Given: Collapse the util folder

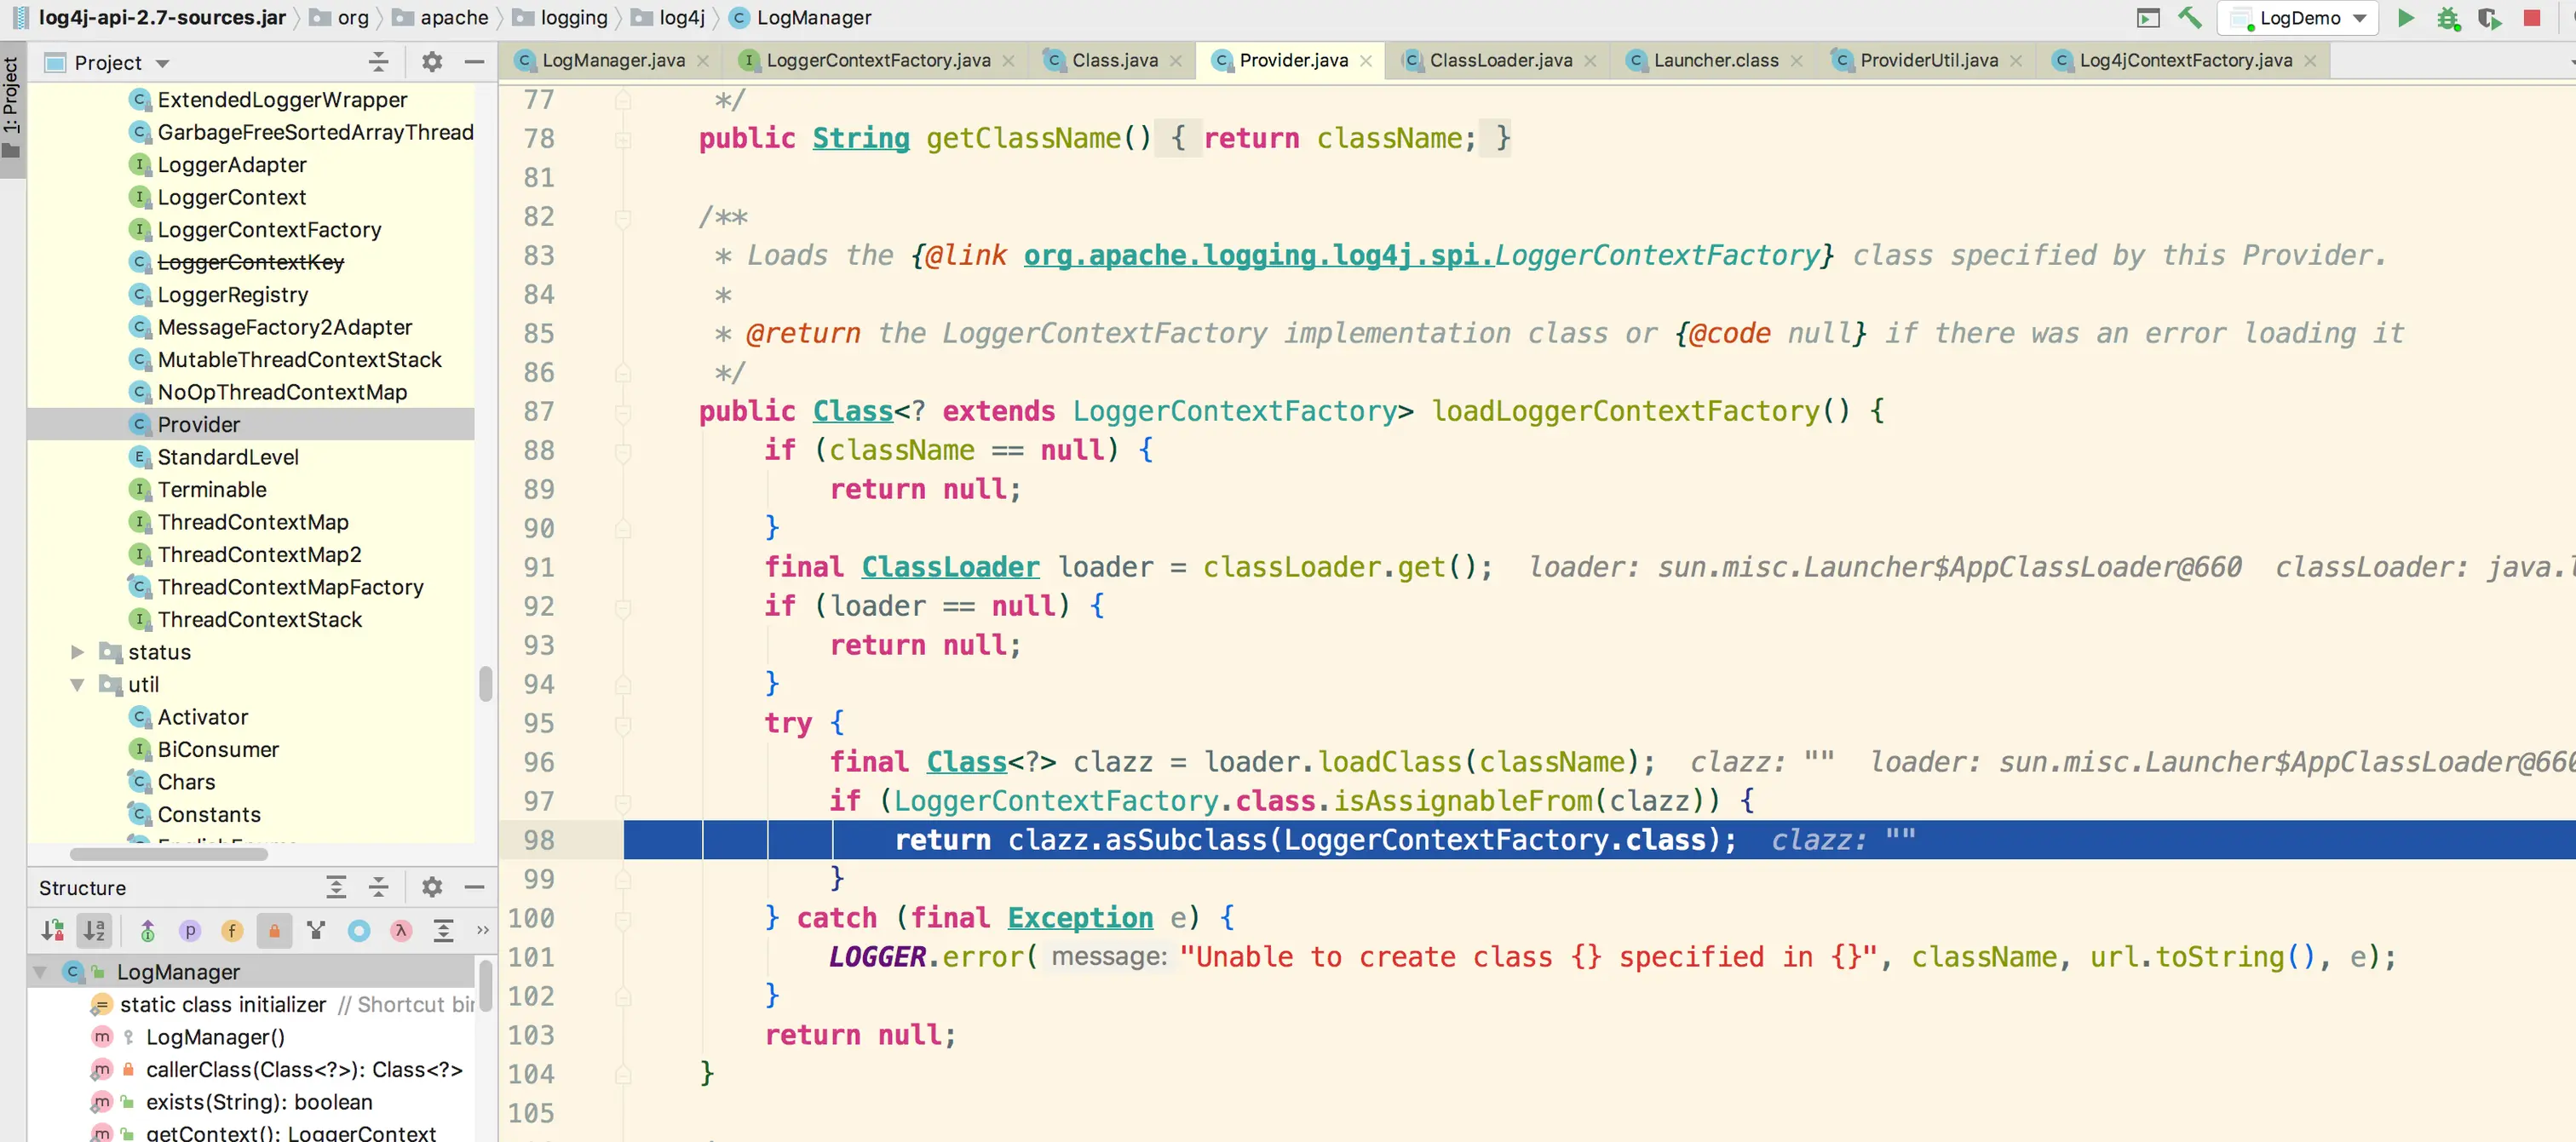Looking at the screenshot, I should [x=78, y=685].
